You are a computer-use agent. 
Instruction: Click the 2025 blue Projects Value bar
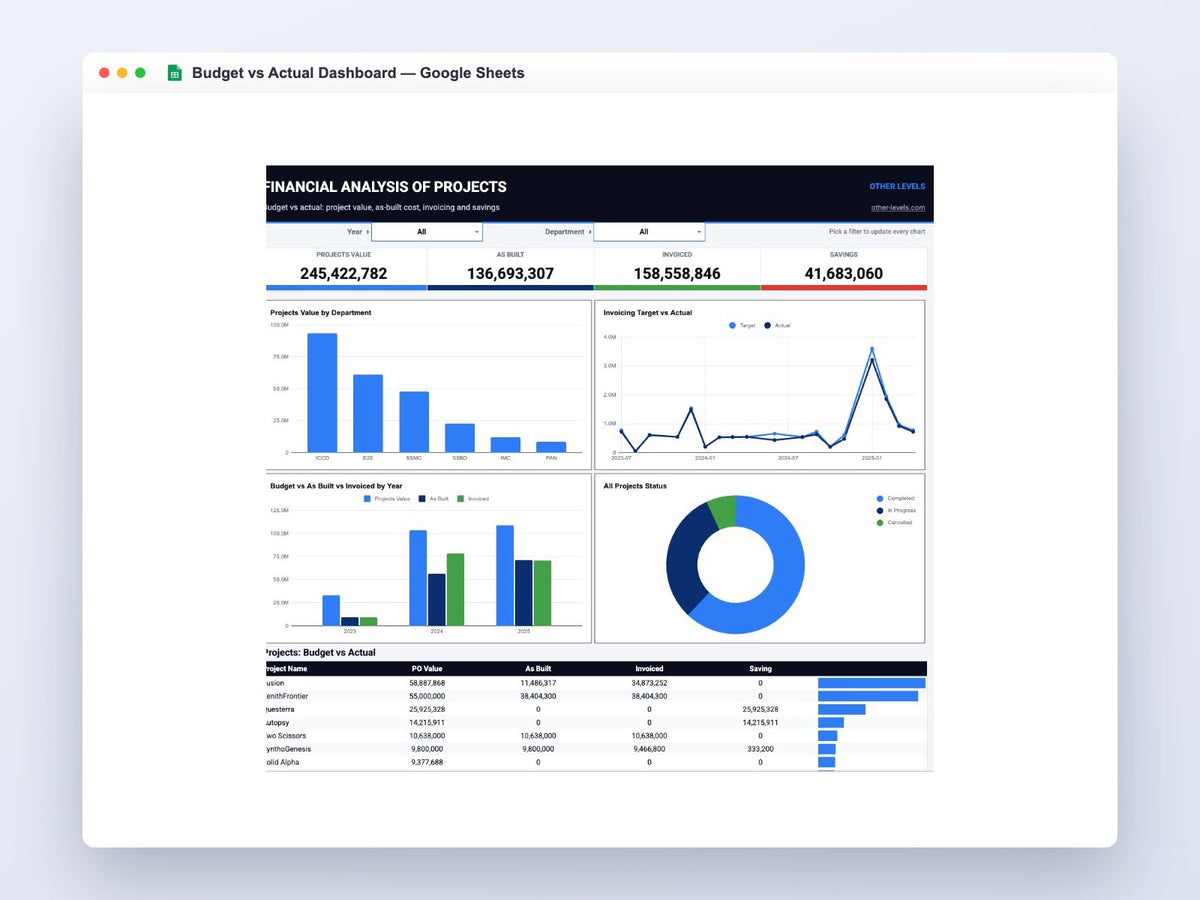505,576
